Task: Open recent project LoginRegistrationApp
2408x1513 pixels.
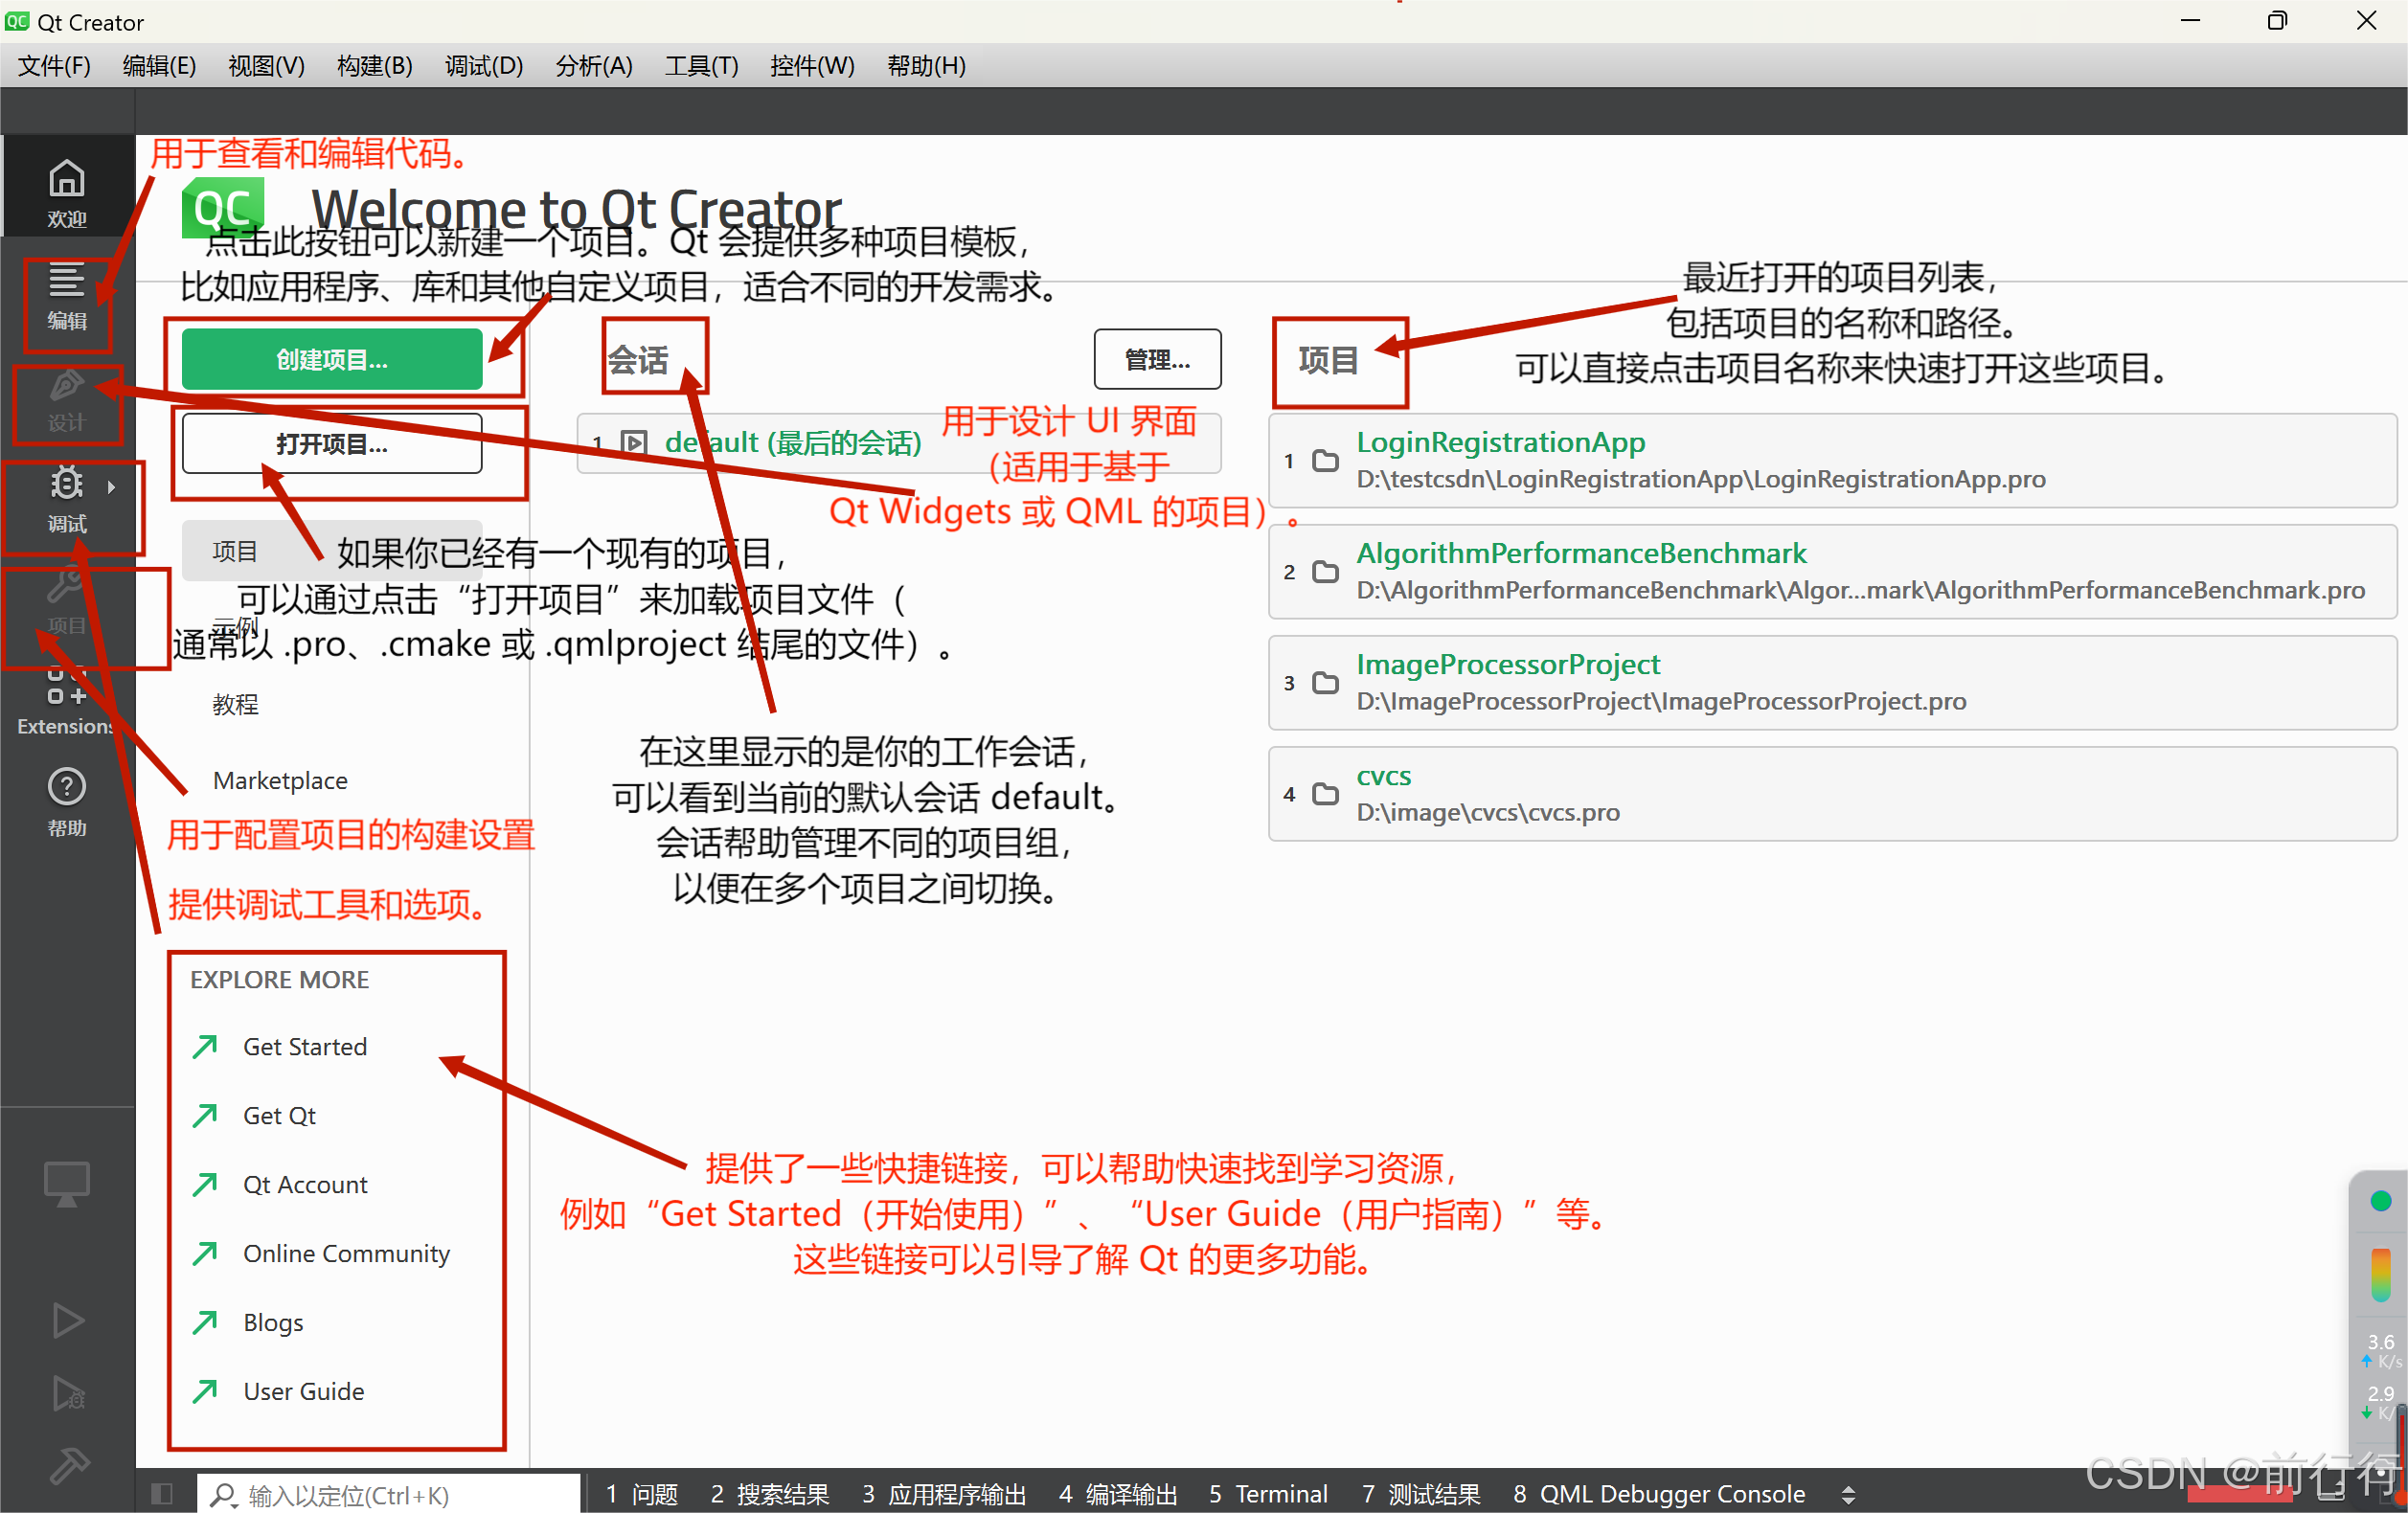Action: (1500, 442)
